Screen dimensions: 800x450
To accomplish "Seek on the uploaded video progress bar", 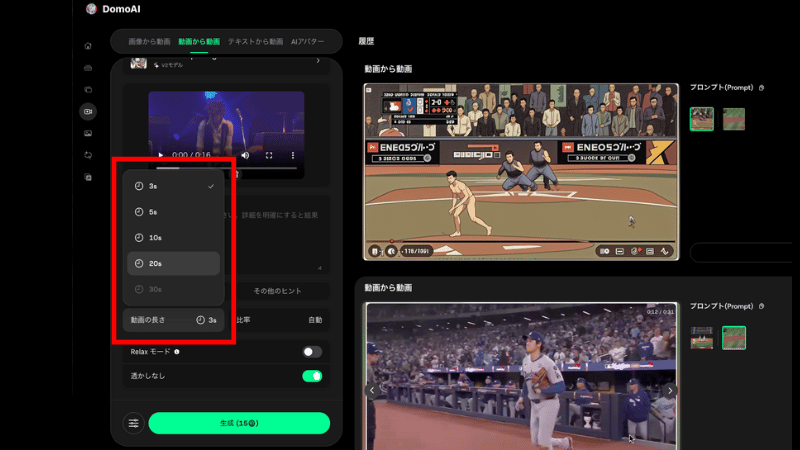I will point(227,167).
